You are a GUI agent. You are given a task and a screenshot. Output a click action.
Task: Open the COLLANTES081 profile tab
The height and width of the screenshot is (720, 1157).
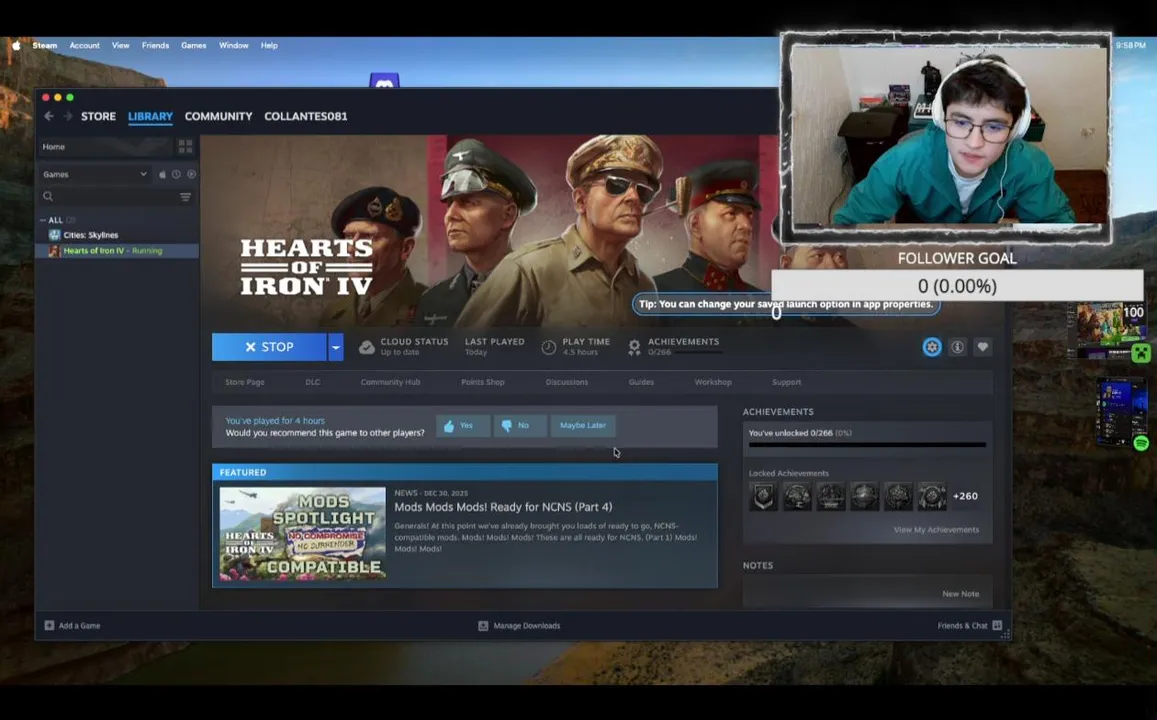(x=305, y=116)
